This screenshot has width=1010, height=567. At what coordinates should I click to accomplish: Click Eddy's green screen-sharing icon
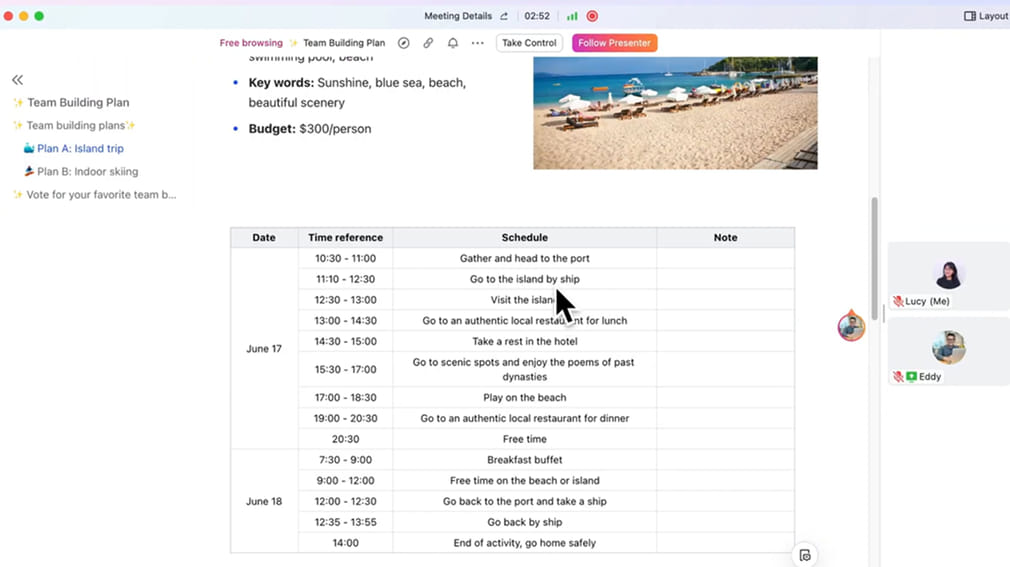pos(911,376)
